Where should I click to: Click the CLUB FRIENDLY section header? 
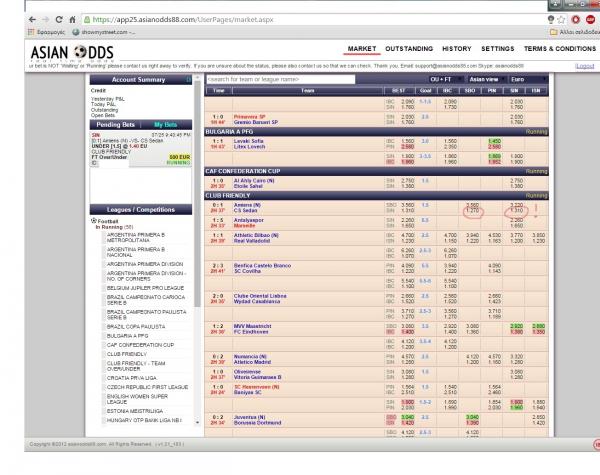(376, 196)
